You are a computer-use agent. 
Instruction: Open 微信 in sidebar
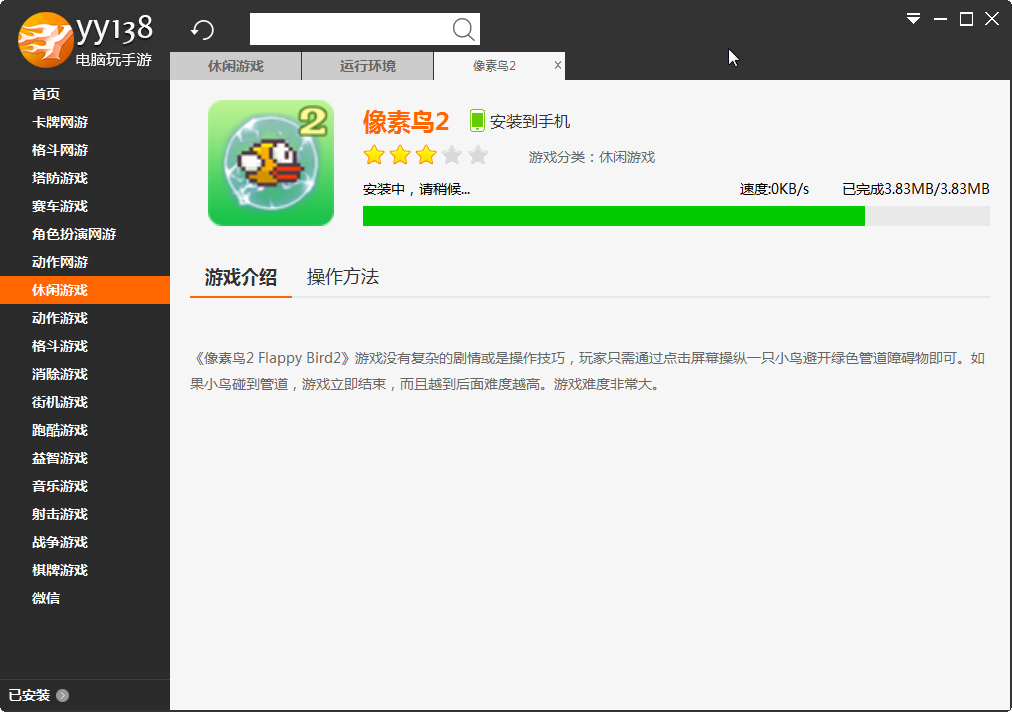click(46, 598)
